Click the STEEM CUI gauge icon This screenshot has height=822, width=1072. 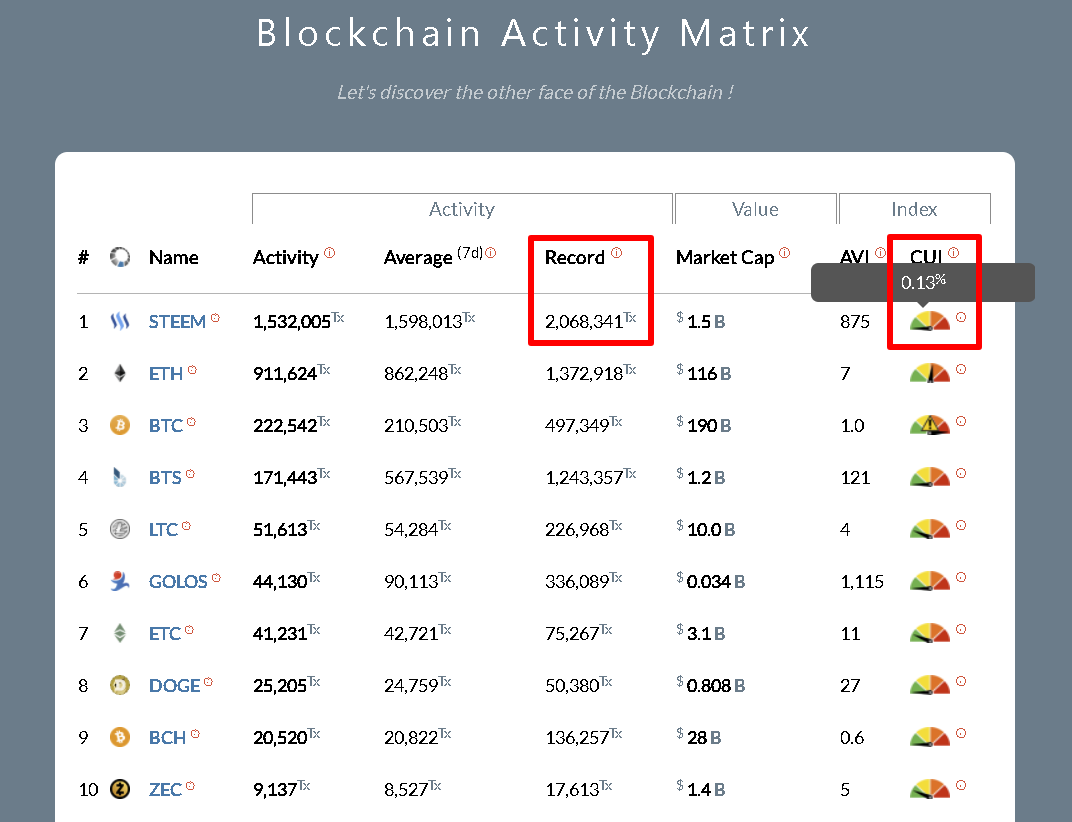[x=930, y=321]
